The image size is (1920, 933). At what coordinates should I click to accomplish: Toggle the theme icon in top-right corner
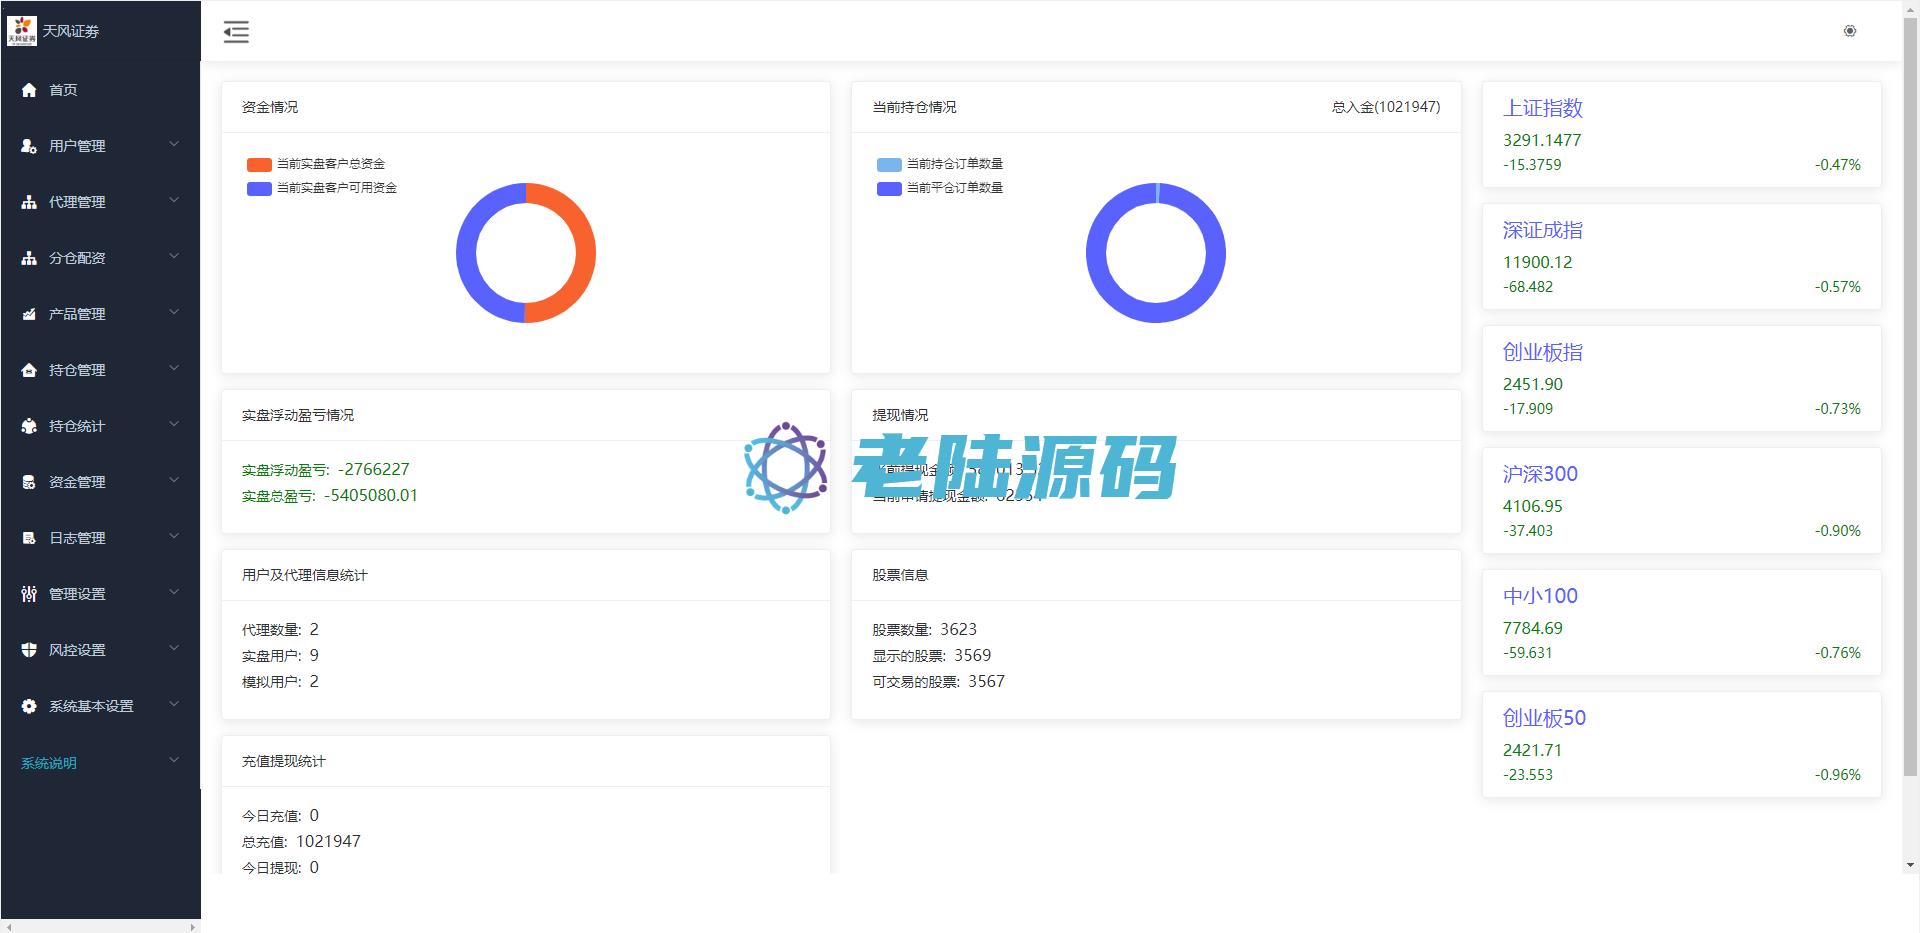coord(1849,31)
